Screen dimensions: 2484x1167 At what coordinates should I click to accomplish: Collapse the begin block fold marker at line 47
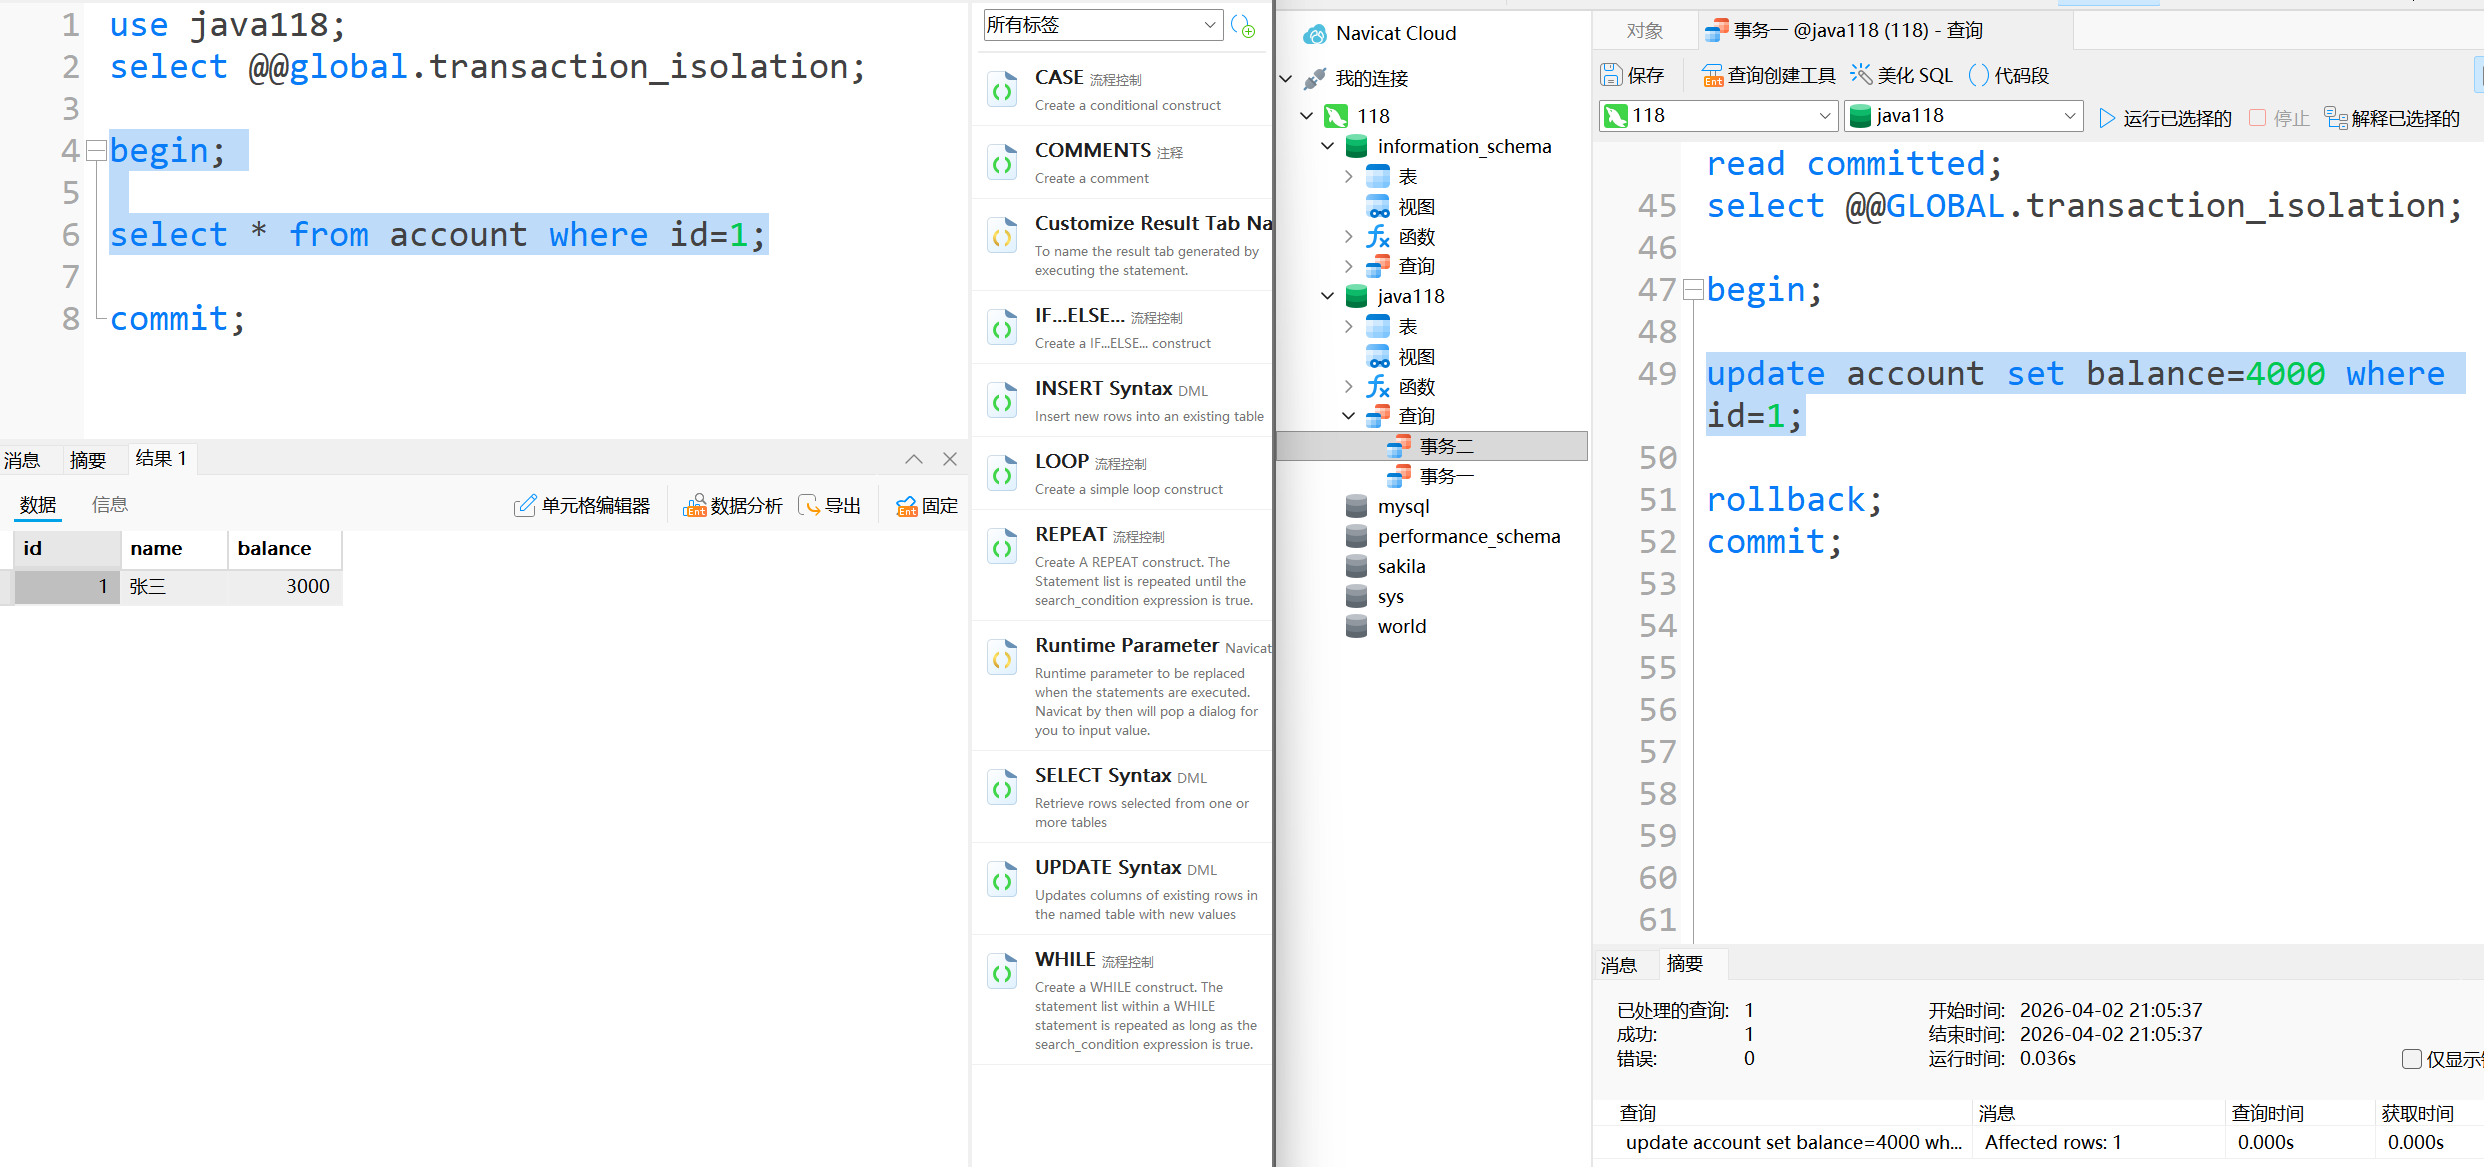pos(1693,290)
